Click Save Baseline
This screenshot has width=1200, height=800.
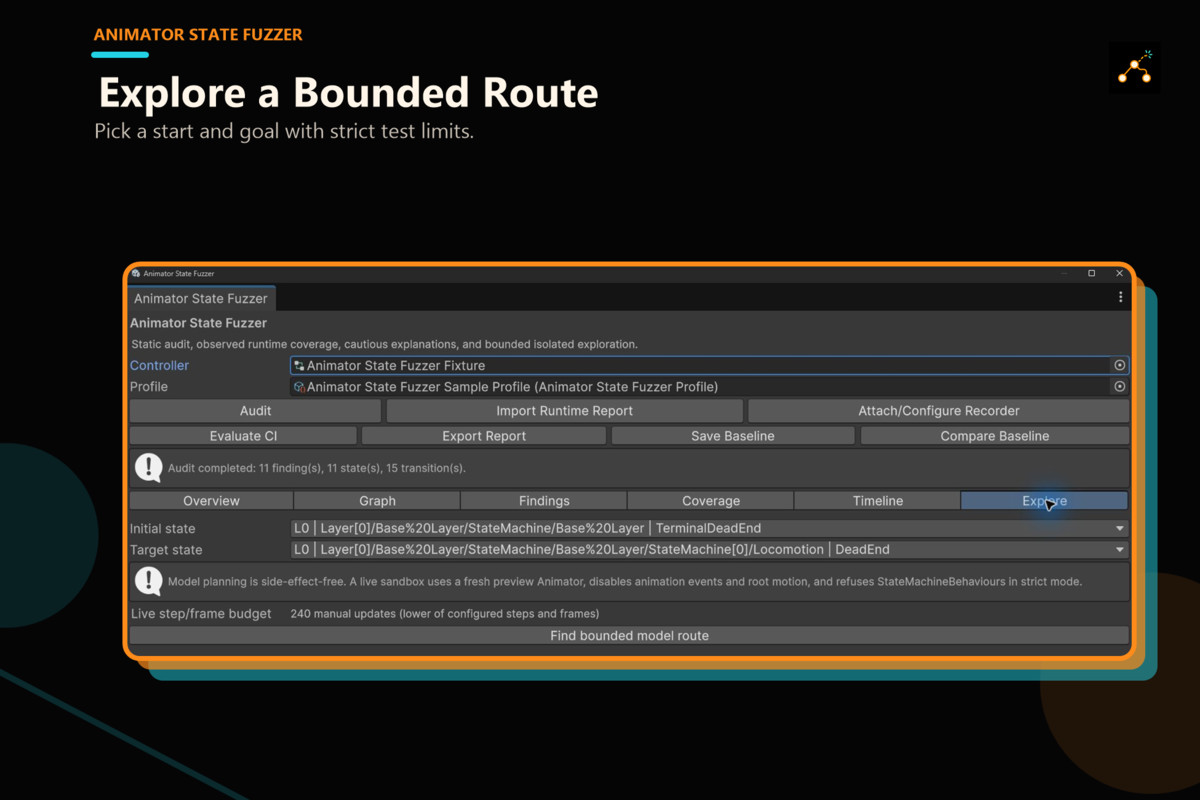pos(733,436)
